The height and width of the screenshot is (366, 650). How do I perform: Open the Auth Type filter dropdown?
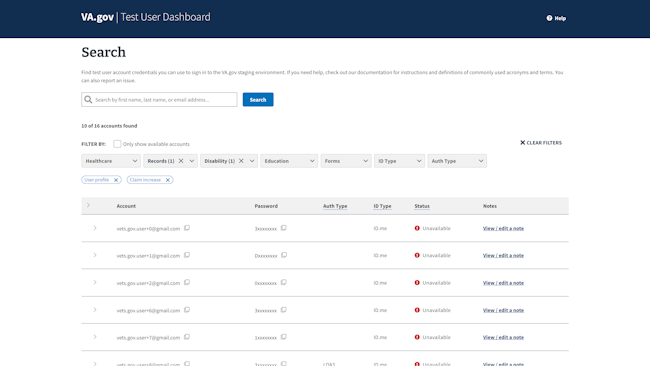tap(457, 161)
